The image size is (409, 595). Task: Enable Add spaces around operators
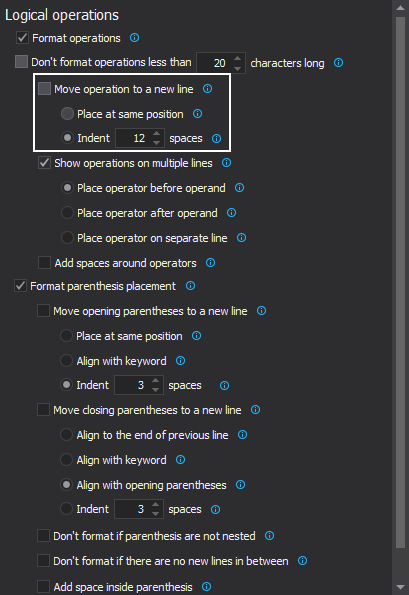click(44, 263)
